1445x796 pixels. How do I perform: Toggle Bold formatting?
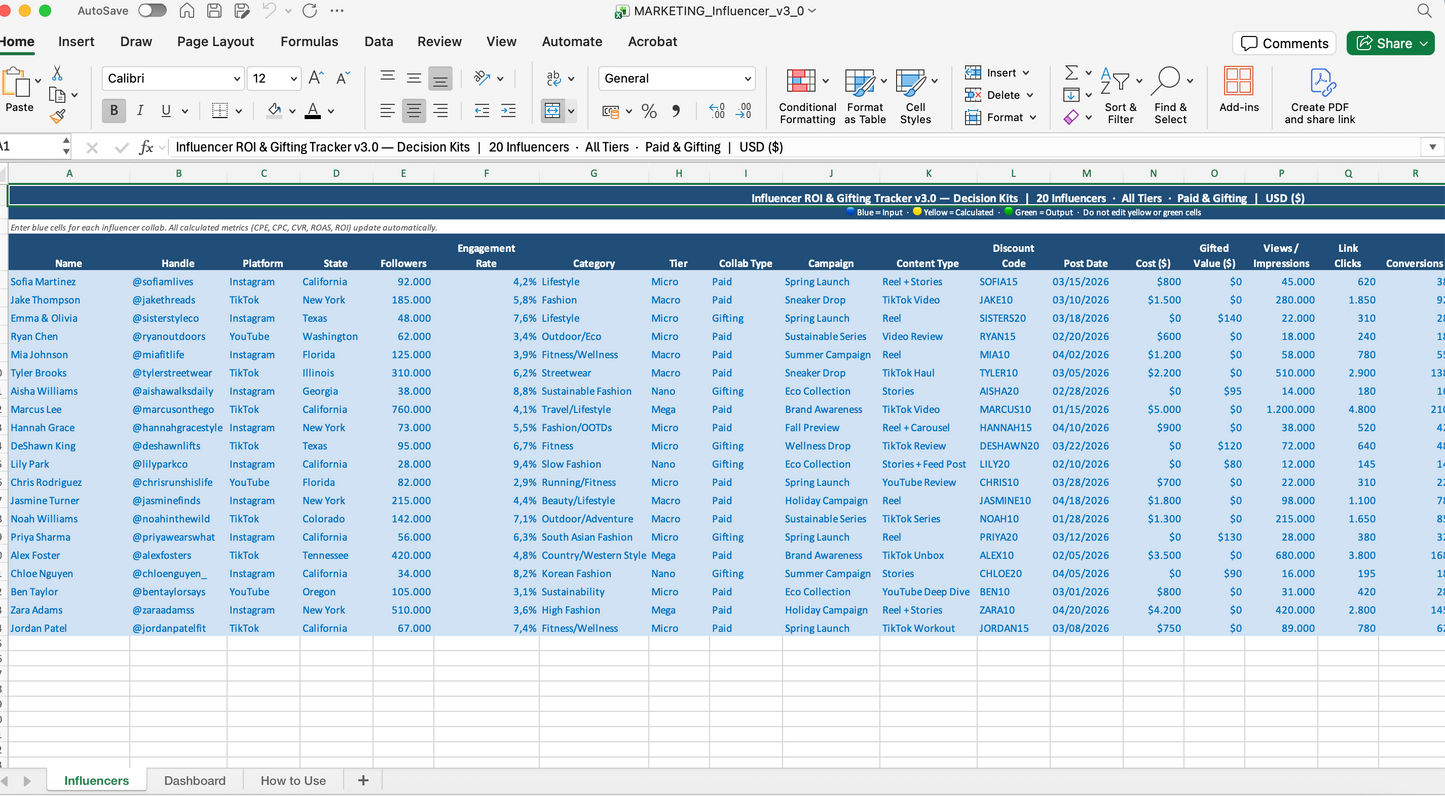pos(114,111)
